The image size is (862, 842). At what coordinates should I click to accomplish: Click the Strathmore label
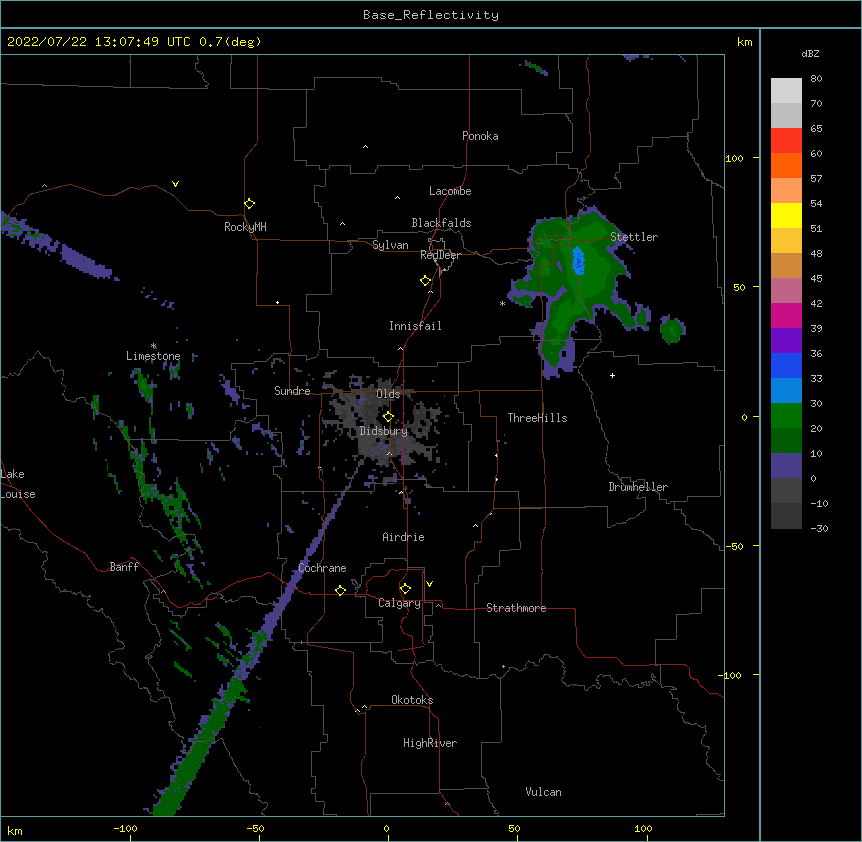tap(516, 608)
